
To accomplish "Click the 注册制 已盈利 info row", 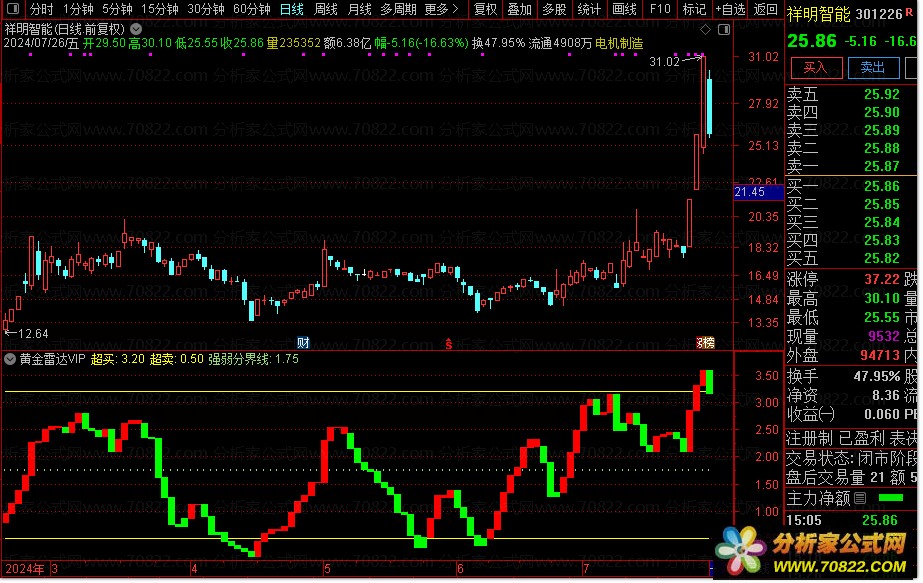I will 851,438.
